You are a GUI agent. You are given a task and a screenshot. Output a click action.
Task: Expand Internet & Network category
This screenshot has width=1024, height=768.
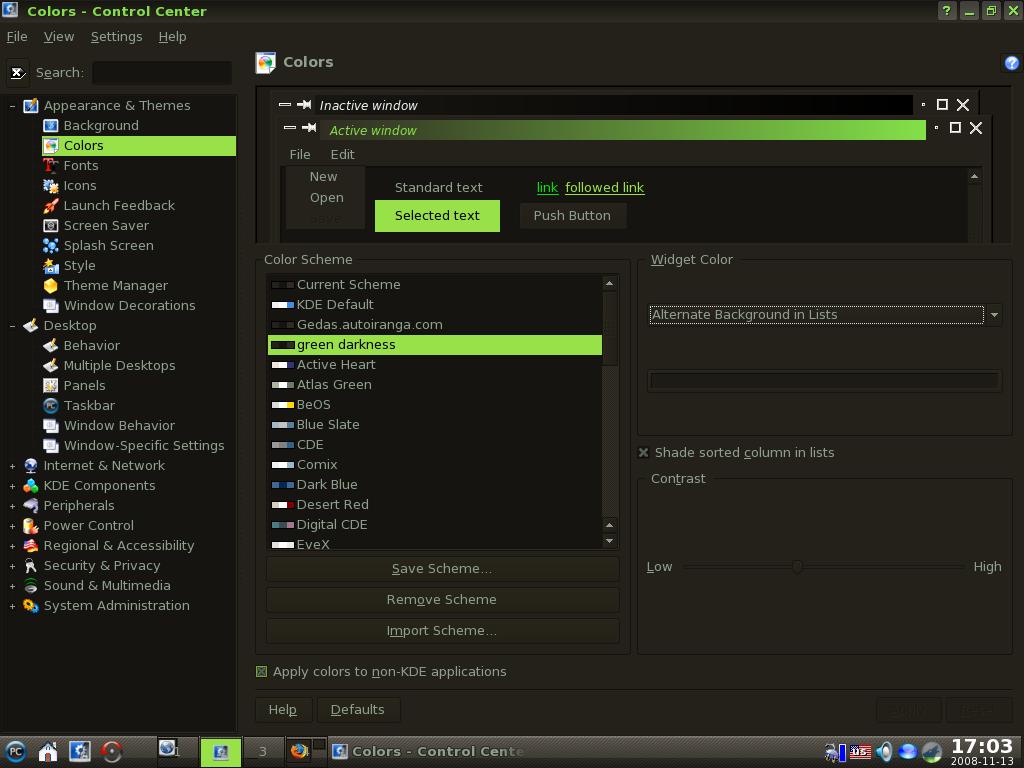[x=12, y=466]
